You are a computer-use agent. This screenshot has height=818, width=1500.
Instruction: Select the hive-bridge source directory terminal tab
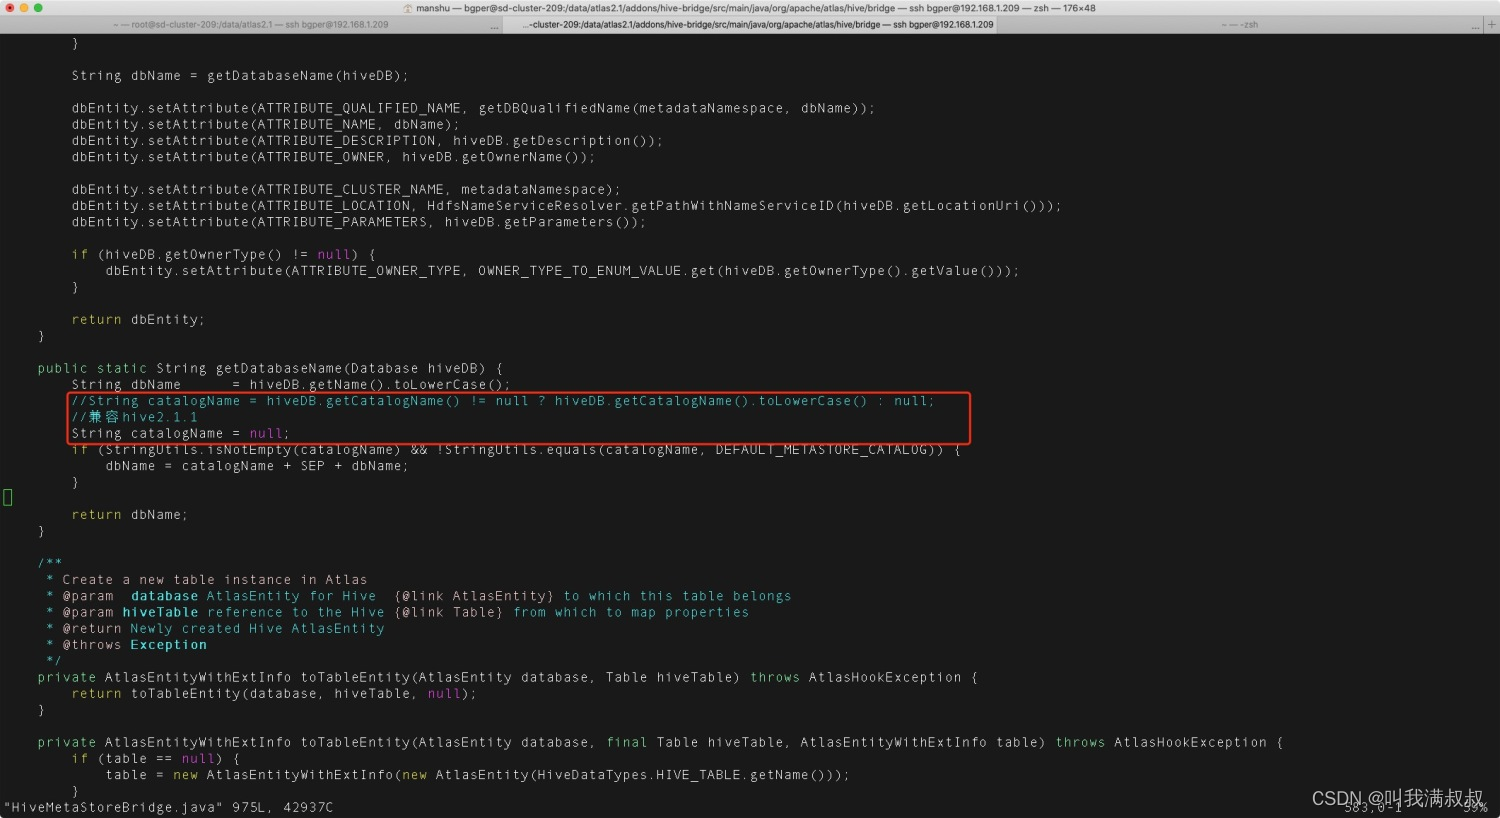(758, 25)
